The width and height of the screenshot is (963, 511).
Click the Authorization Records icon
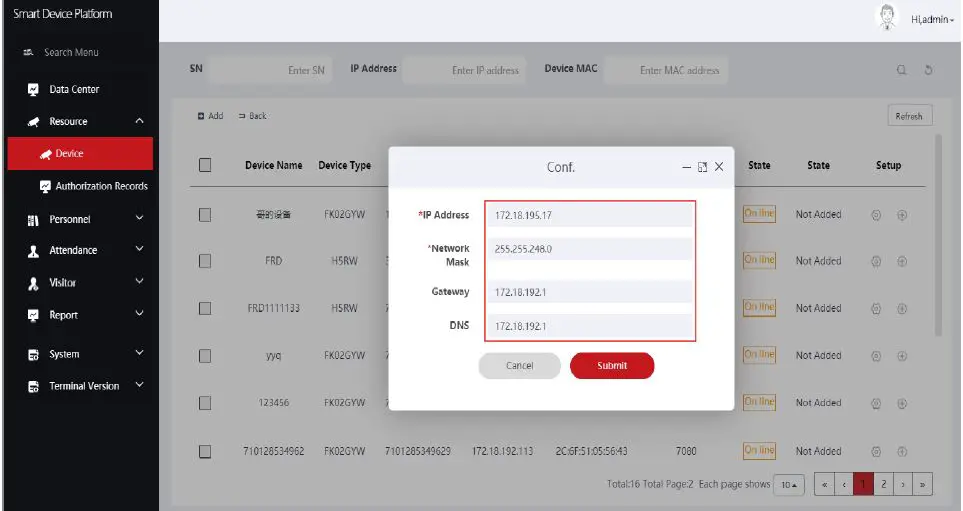45,186
